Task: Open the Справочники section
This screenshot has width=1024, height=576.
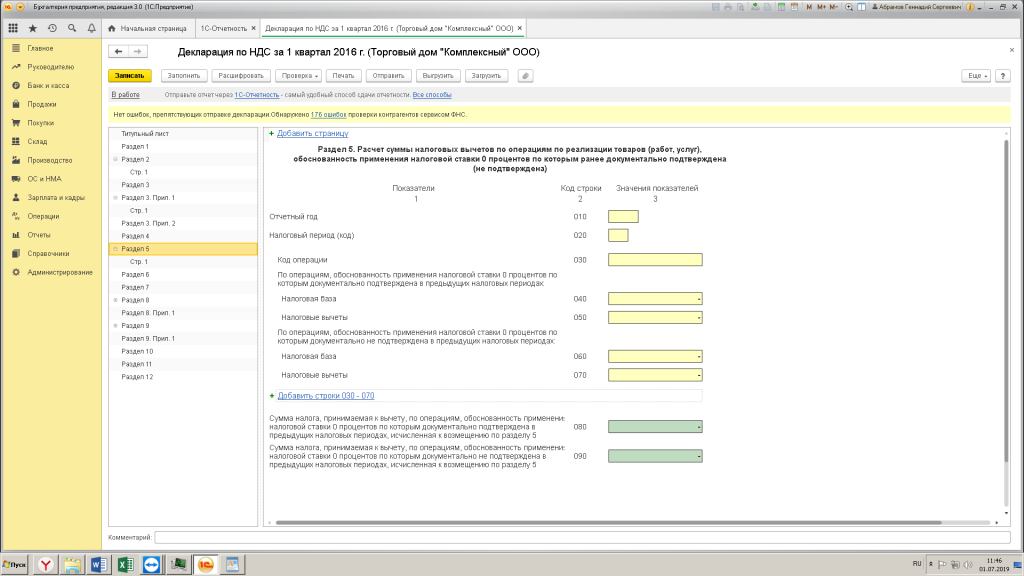Action: [48, 253]
